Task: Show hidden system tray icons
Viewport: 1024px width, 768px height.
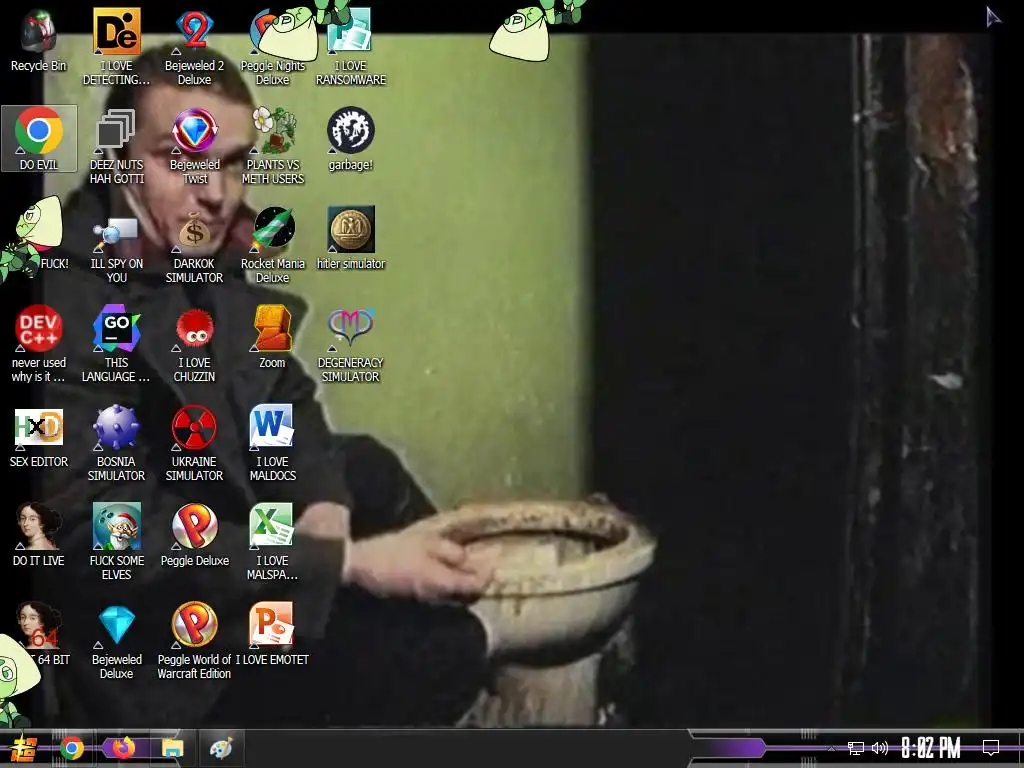Action: coord(831,748)
